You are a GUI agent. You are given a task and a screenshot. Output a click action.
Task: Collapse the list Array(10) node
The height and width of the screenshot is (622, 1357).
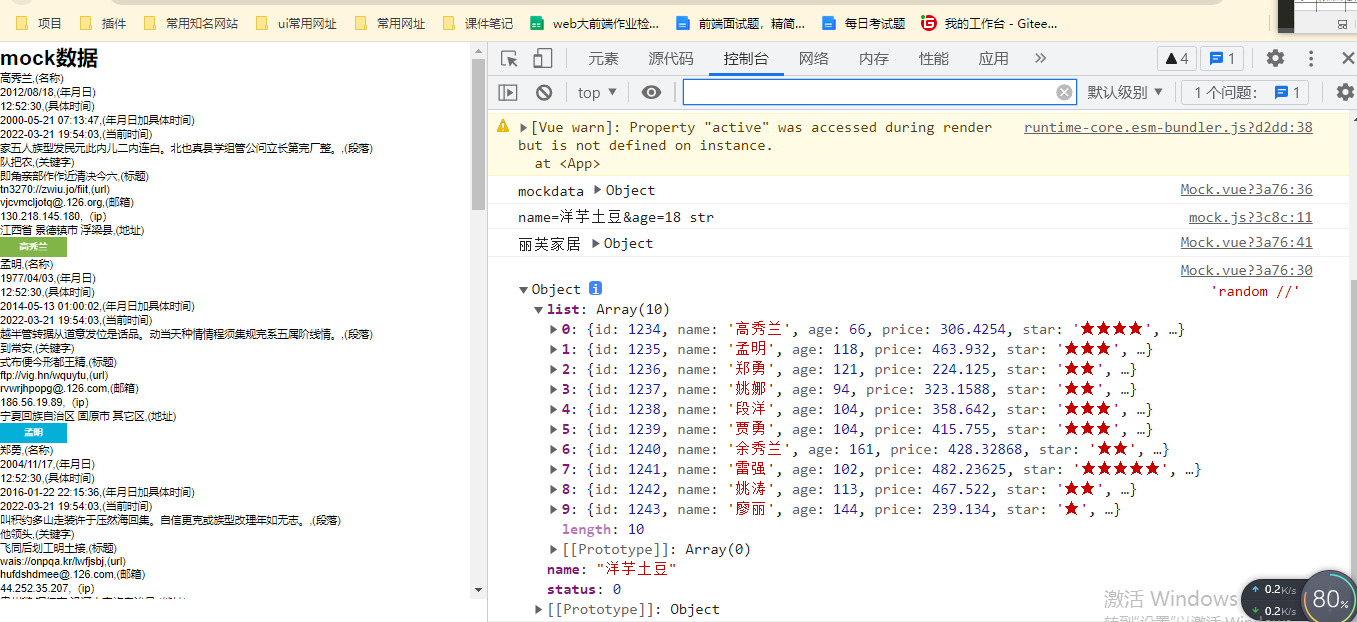[x=538, y=310]
